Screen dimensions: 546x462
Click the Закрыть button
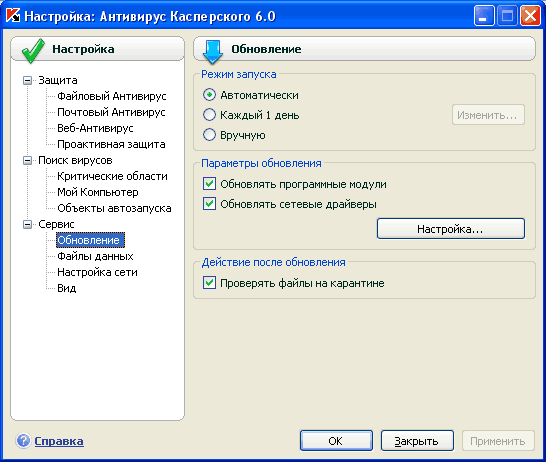[417, 441]
